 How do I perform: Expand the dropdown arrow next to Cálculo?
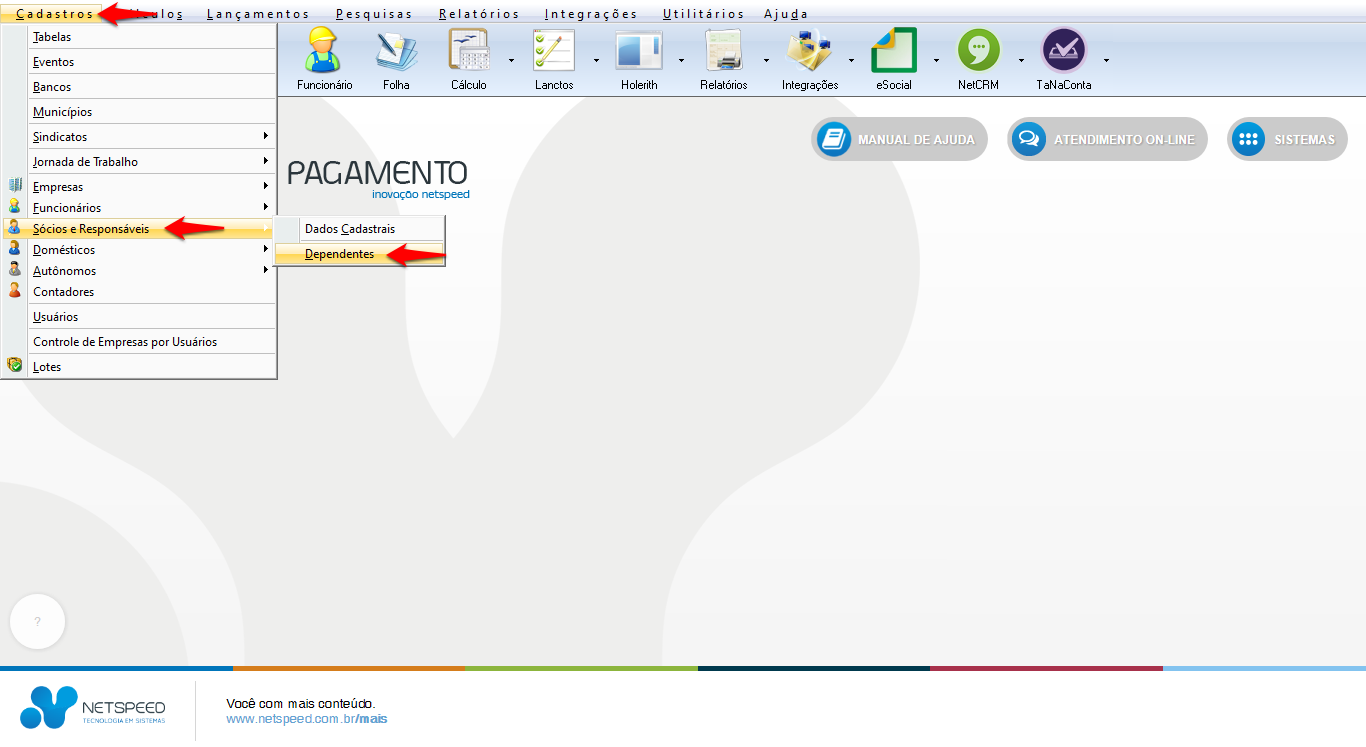(511, 60)
